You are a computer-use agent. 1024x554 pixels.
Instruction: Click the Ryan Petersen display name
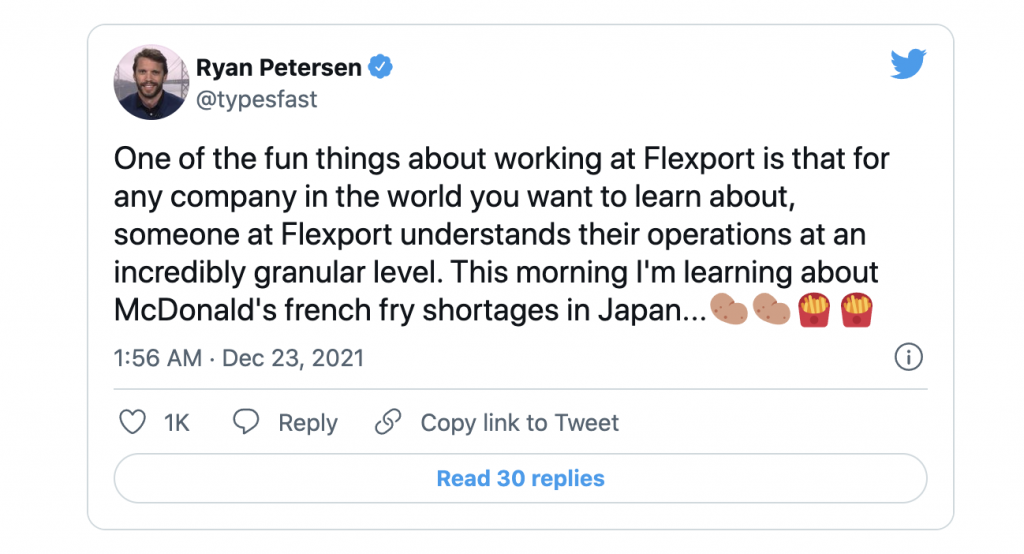point(280,68)
